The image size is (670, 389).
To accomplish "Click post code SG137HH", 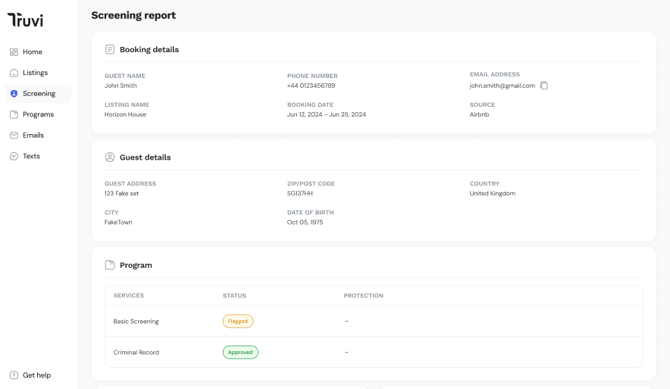I will (x=300, y=193).
